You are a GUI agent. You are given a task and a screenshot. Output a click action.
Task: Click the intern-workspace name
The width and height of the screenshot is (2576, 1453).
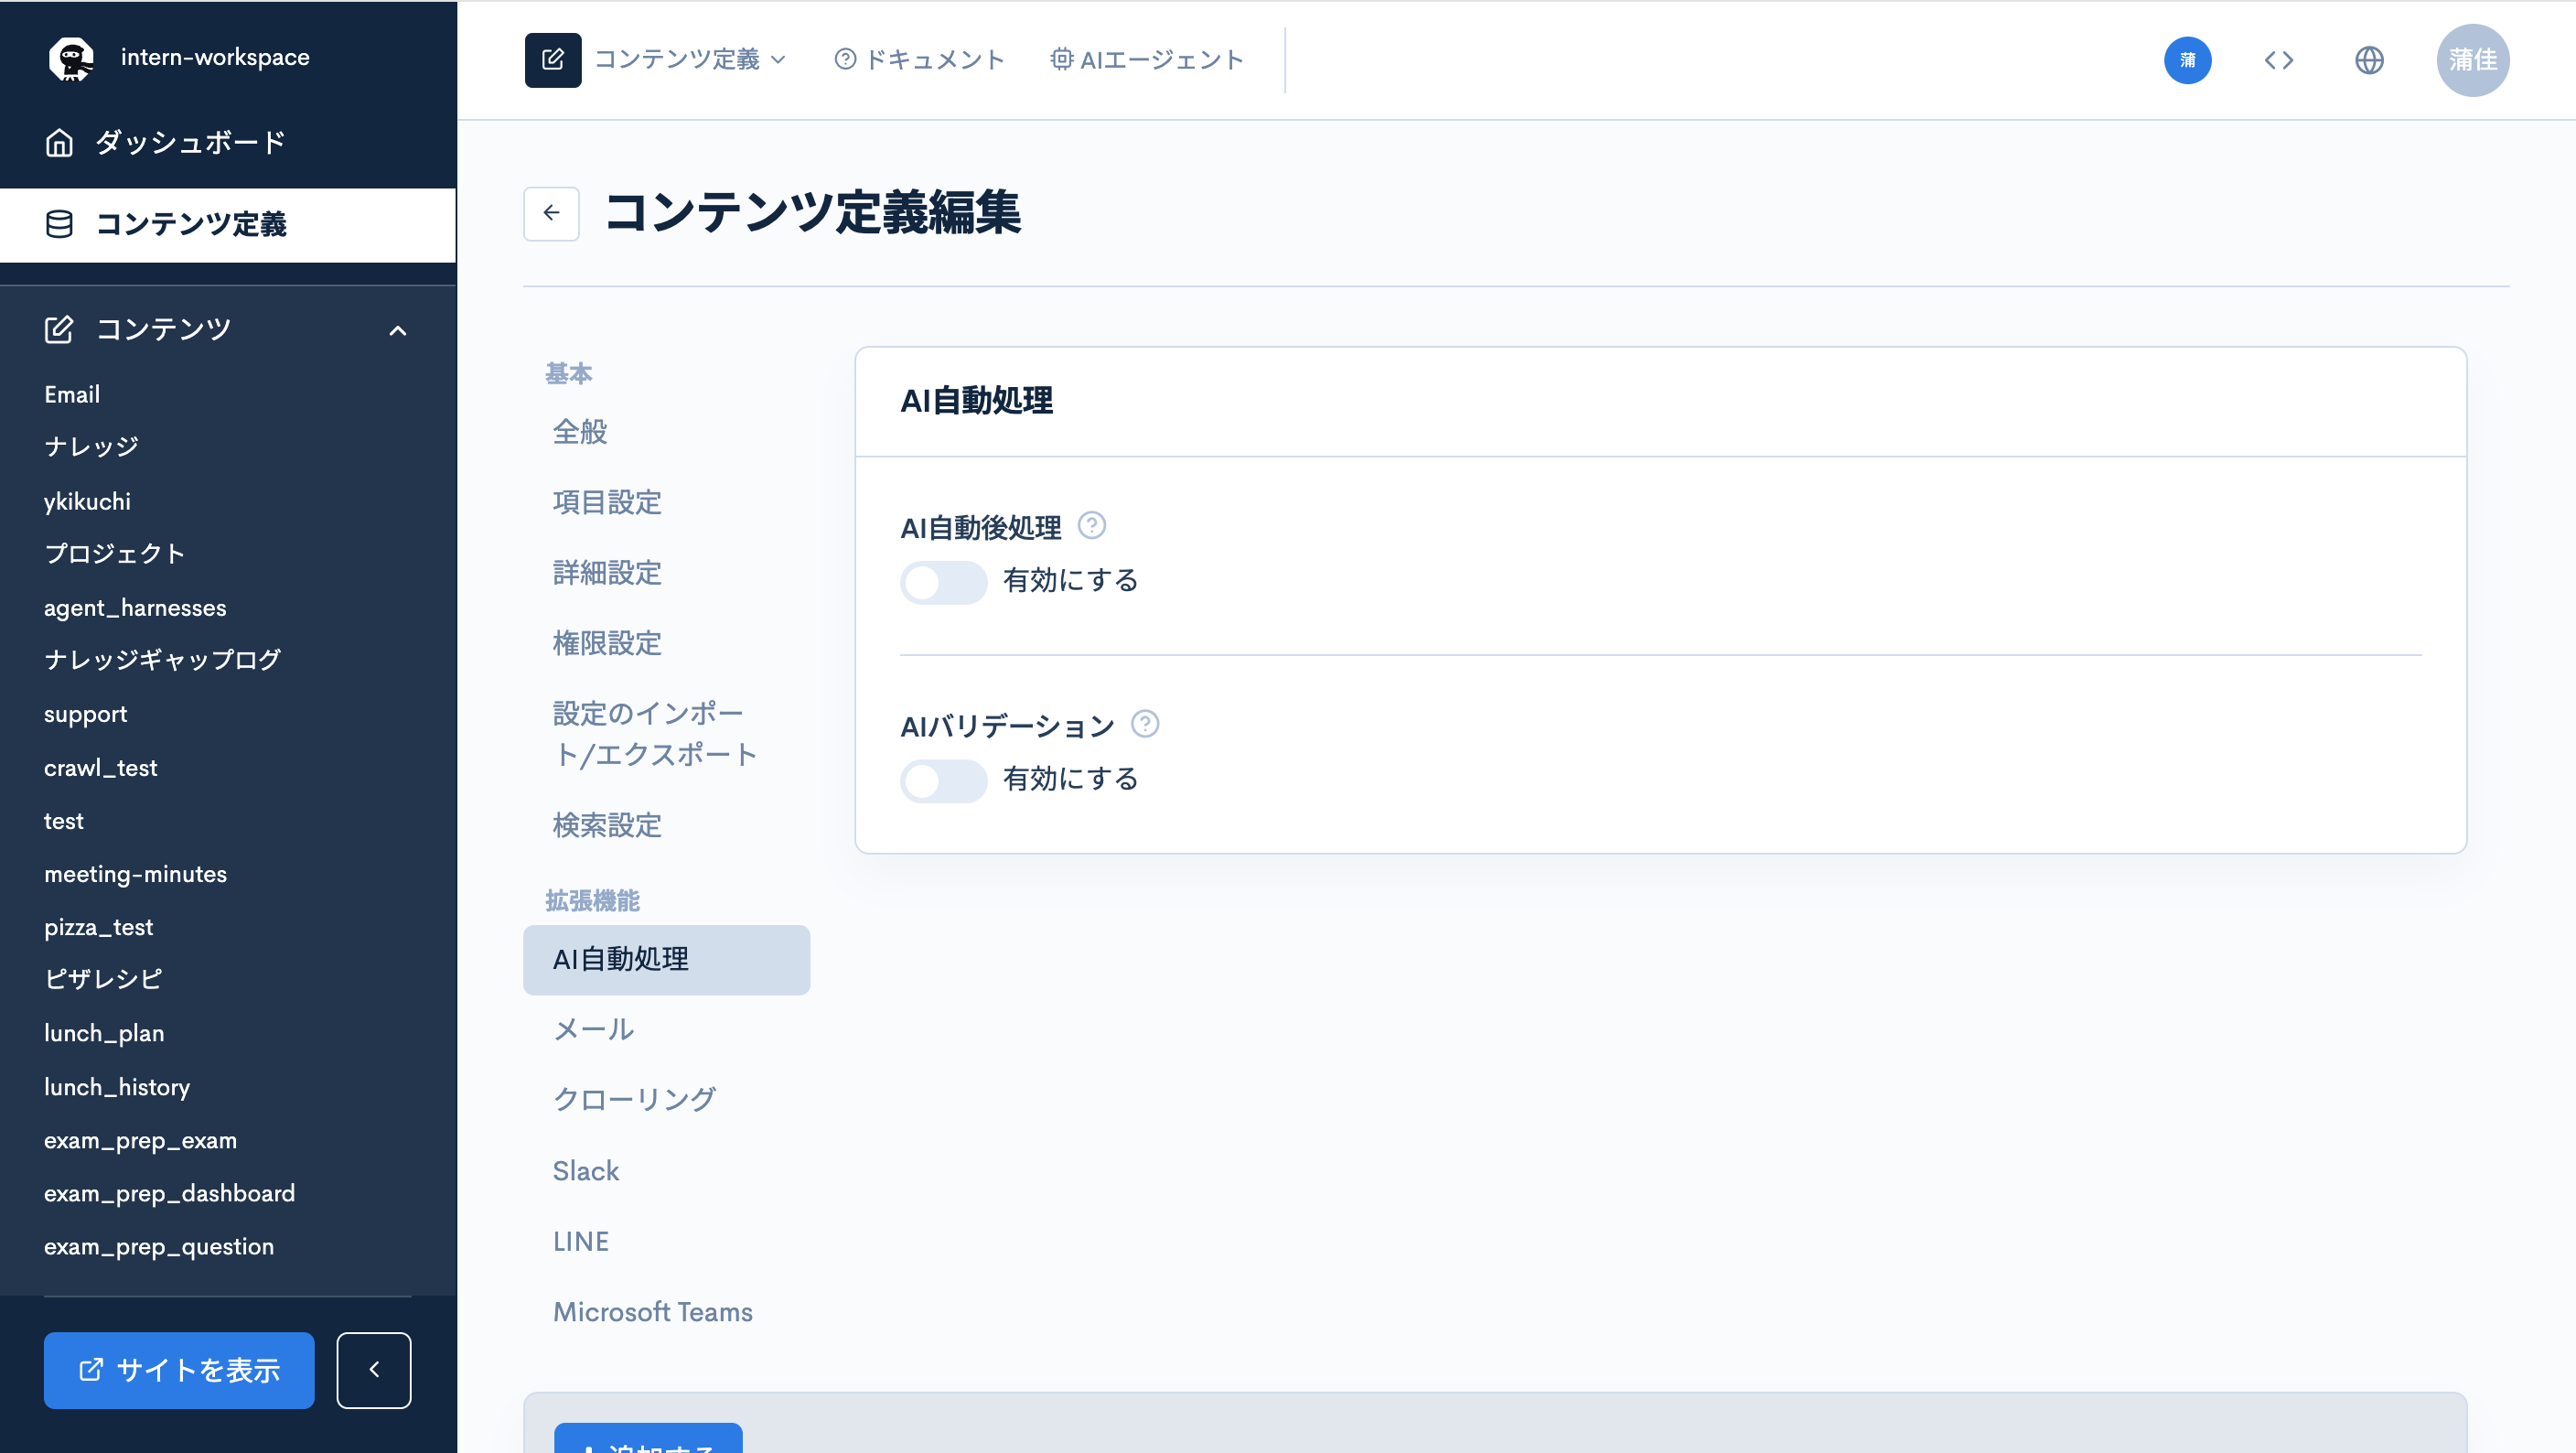pyautogui.click(x=215, y=57)
